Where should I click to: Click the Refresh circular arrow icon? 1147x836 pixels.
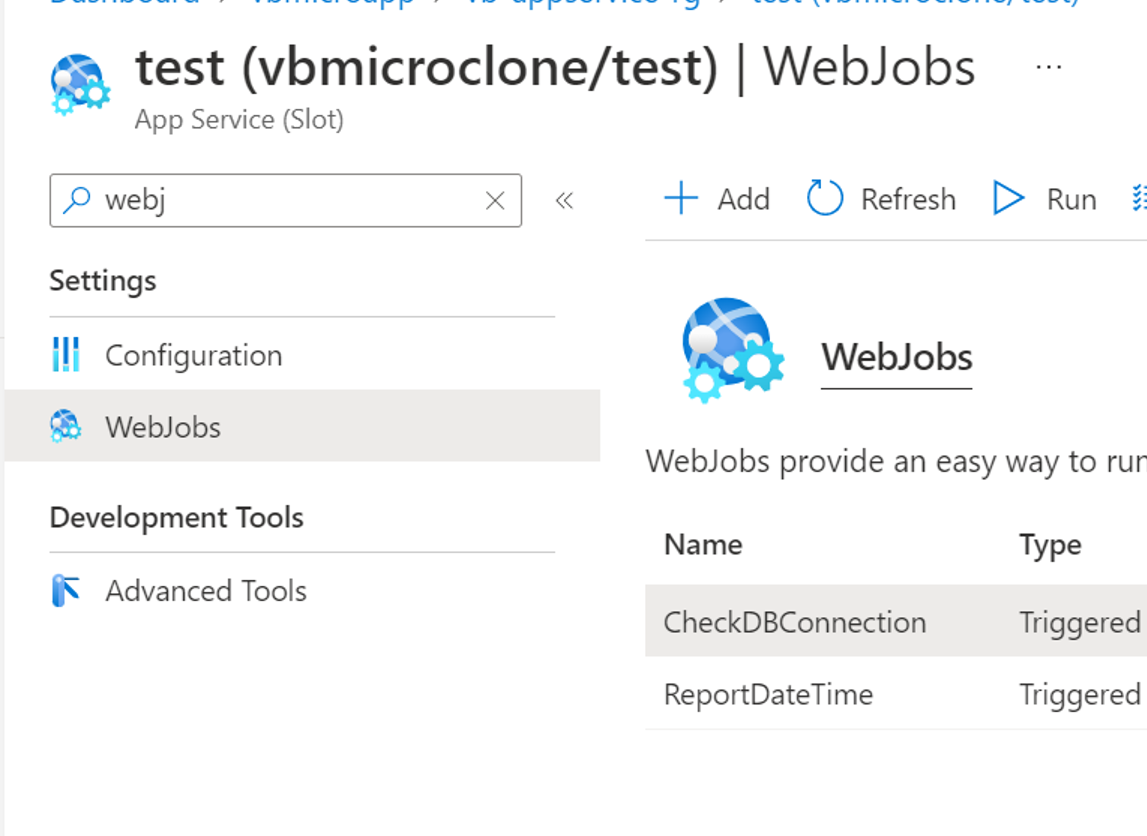[824, 197]
